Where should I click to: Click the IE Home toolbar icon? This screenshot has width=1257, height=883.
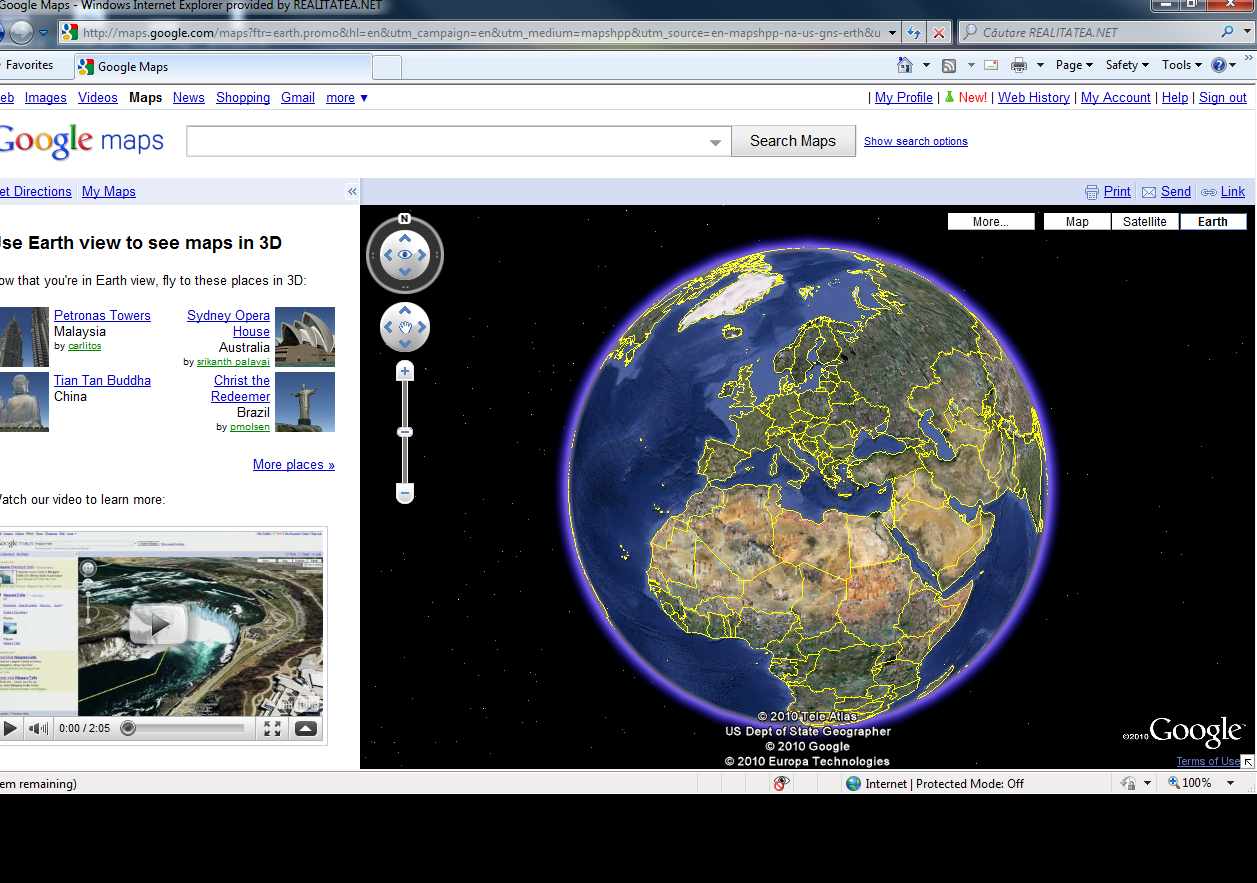[x=905, y=65]
